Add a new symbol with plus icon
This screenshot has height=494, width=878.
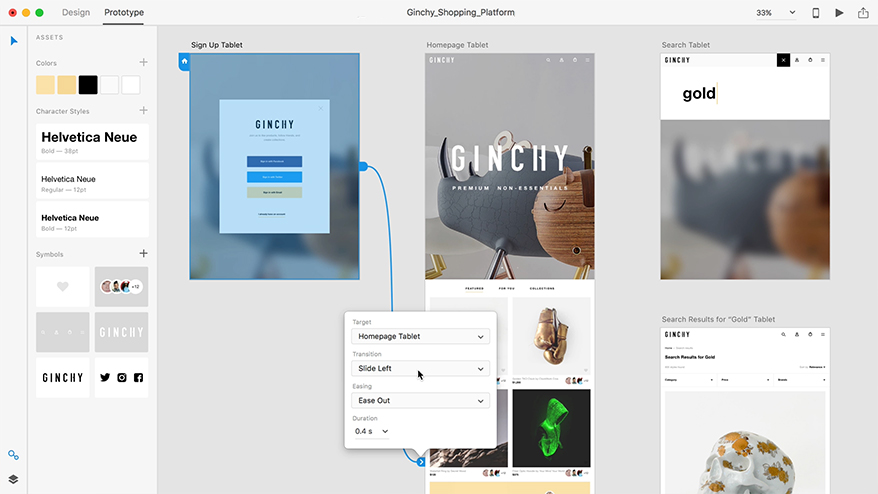click(143, 254)
